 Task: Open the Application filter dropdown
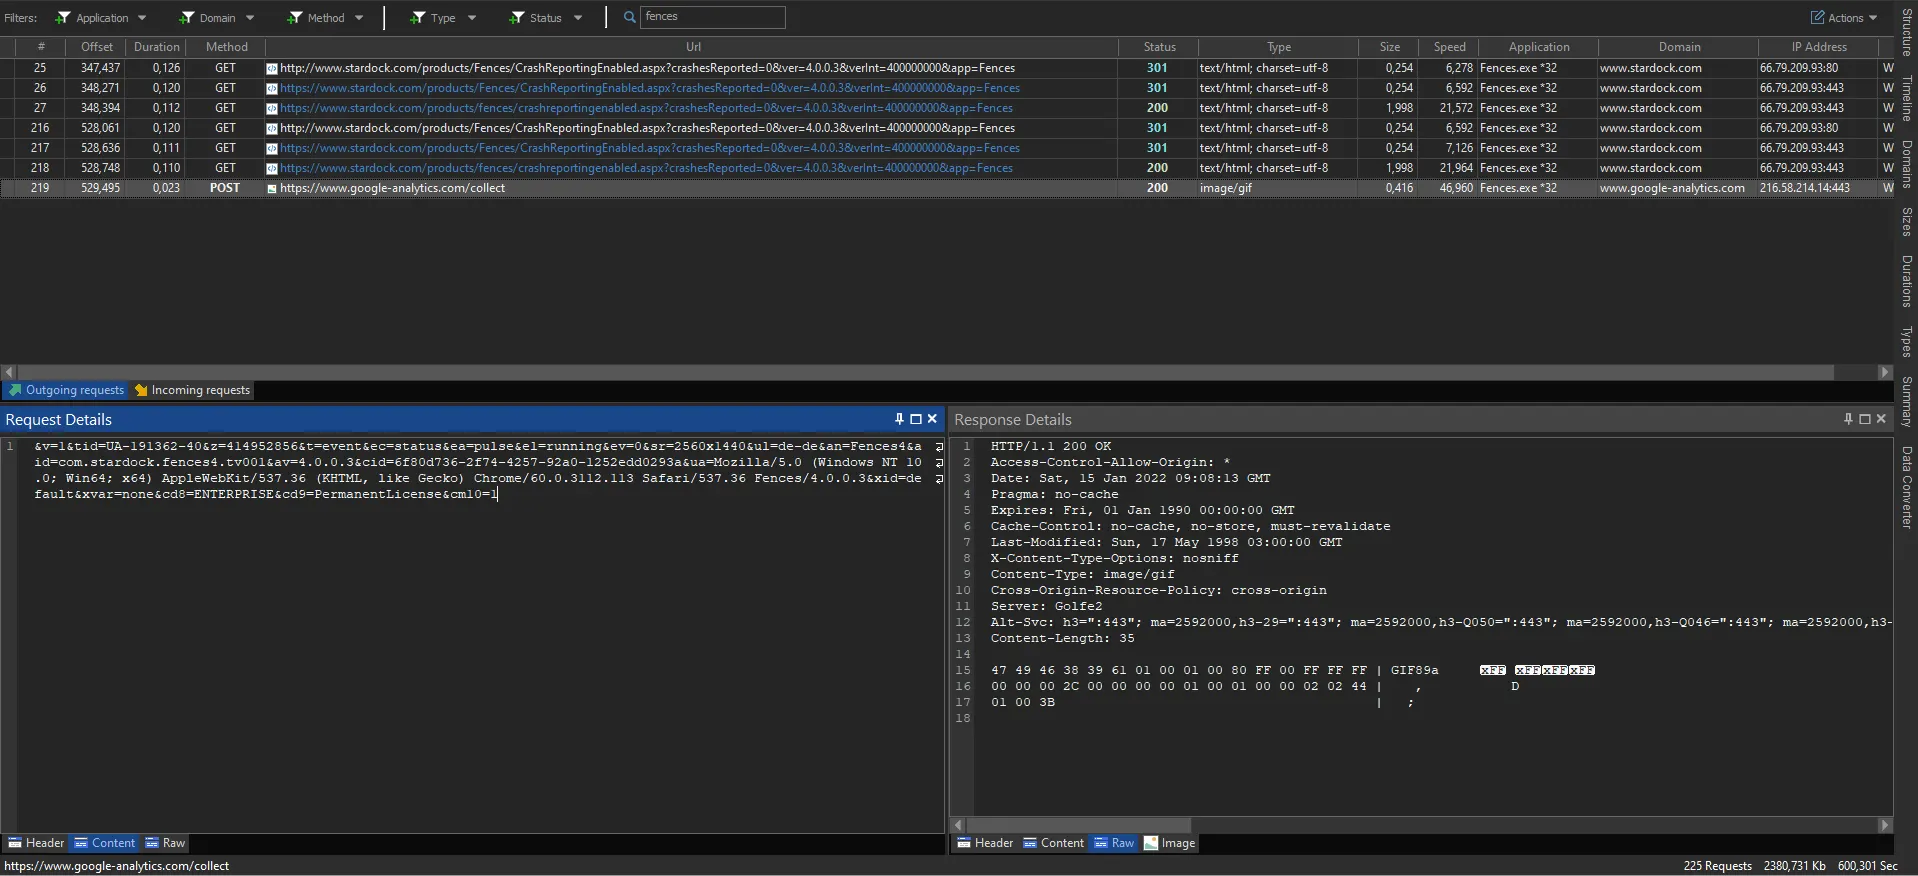(x=101, y=18)
